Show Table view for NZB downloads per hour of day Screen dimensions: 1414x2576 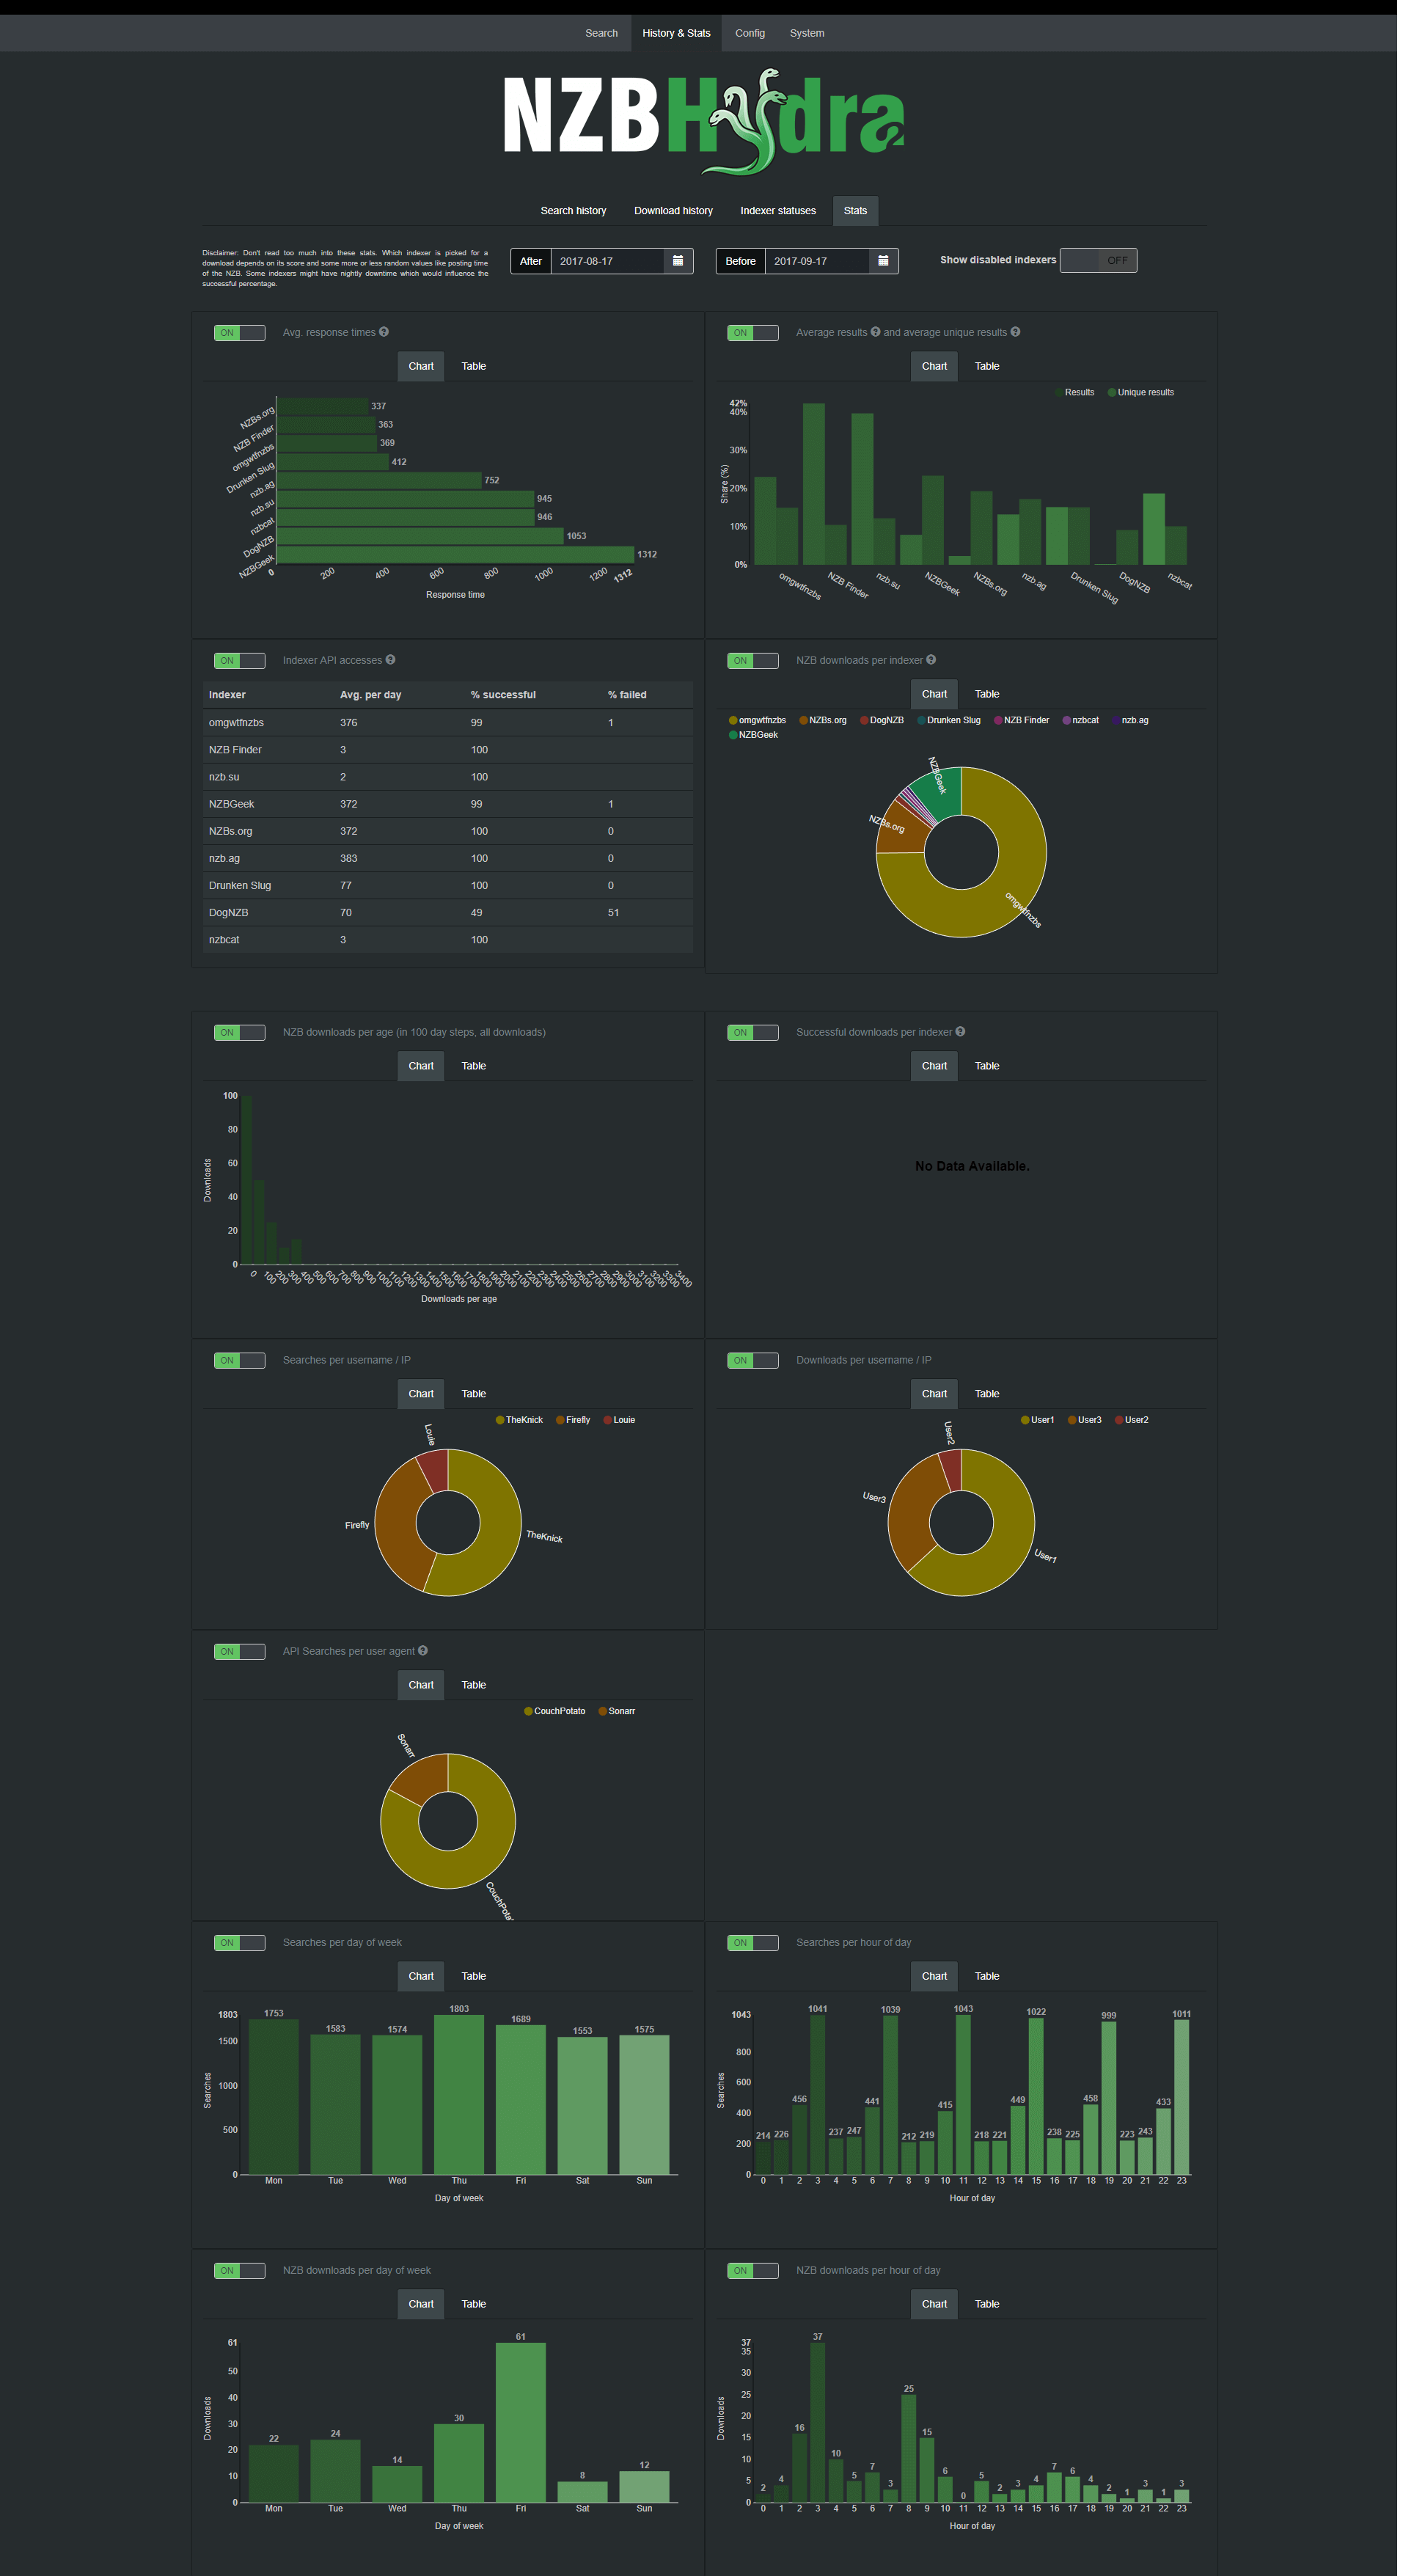(987, 2304)
